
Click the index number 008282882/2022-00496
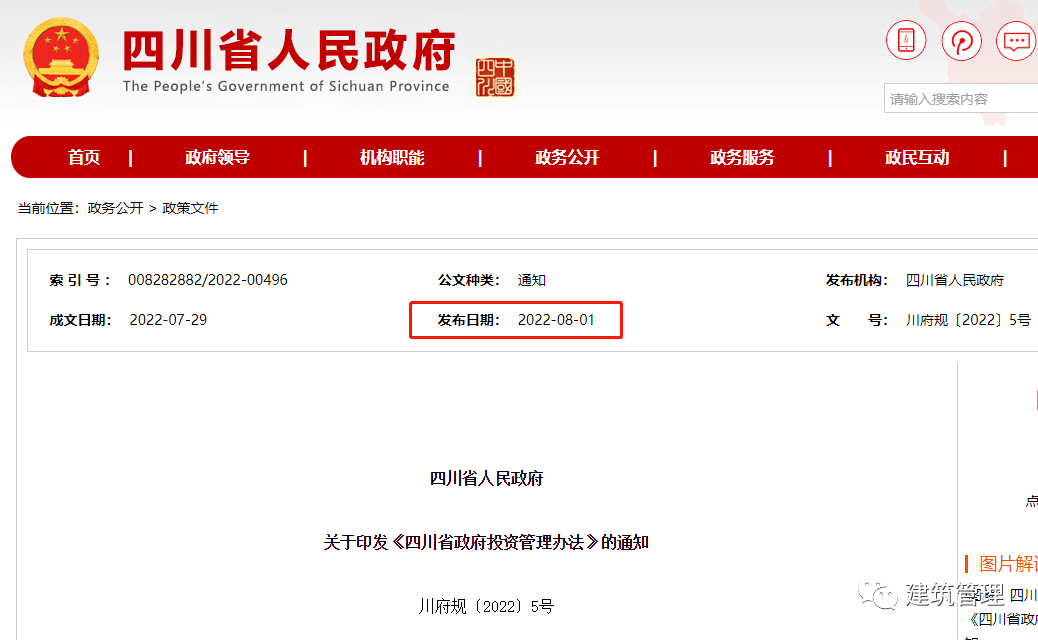(207, 280)
